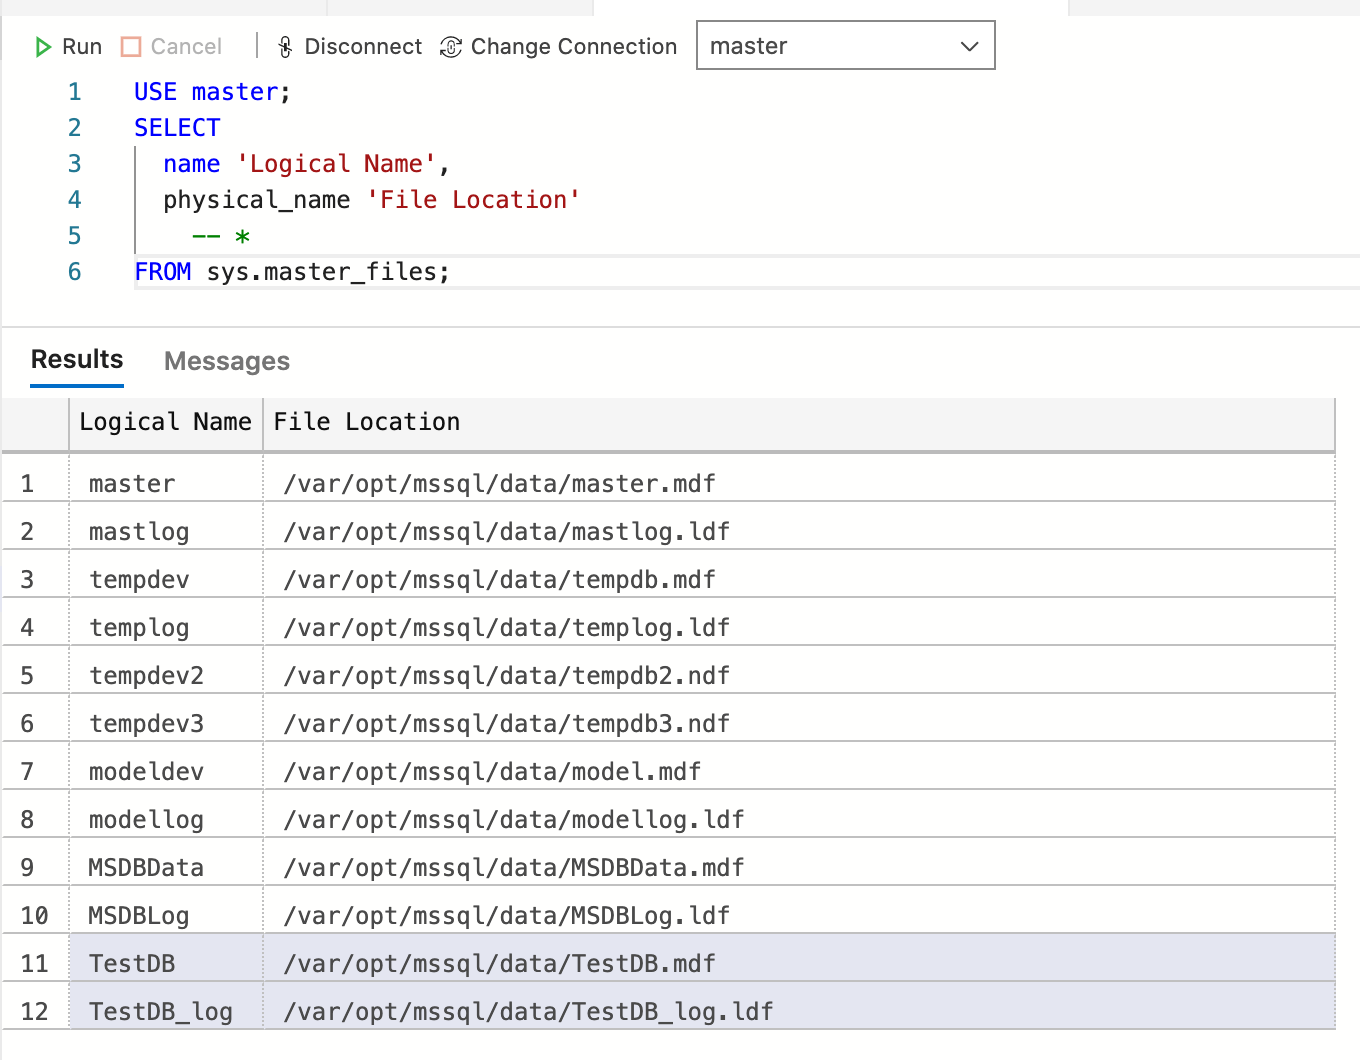Click the Logical Name column header
1360x1060 pixels.
point(165,422)
